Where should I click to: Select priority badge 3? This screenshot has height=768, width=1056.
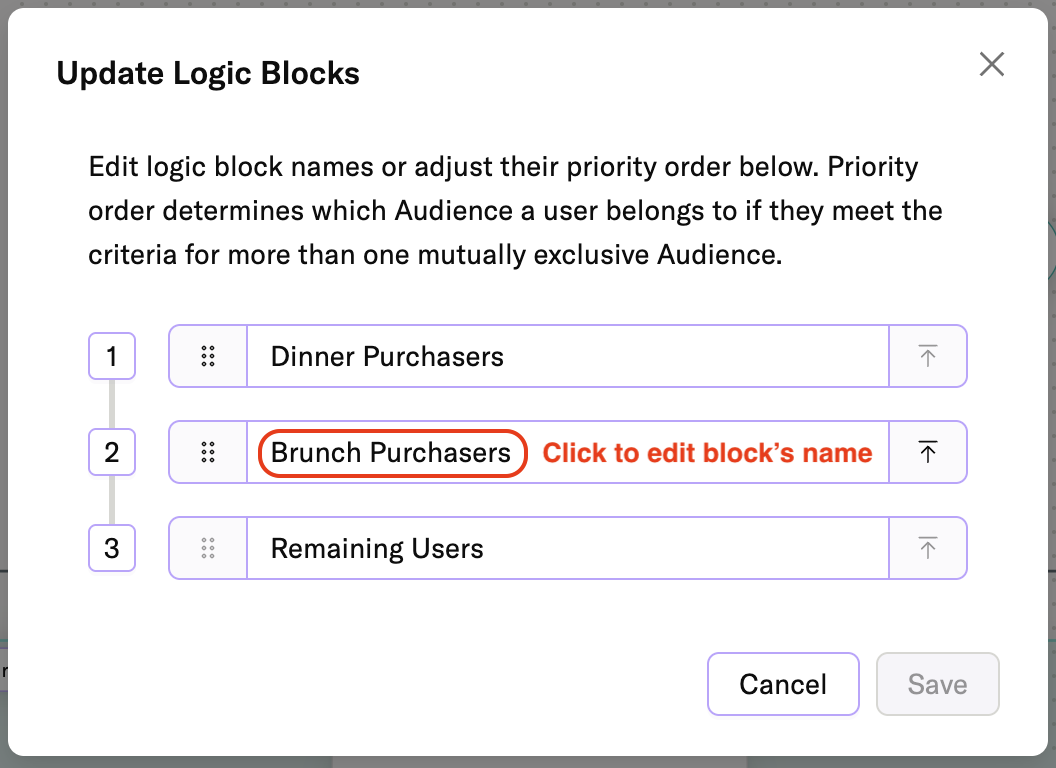pos(112,548)
